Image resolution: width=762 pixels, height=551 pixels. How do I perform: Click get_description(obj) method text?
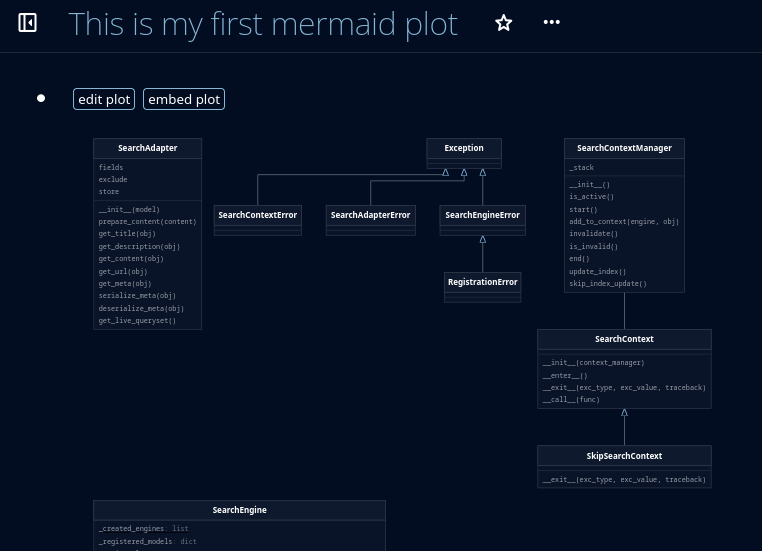(139, 246)
